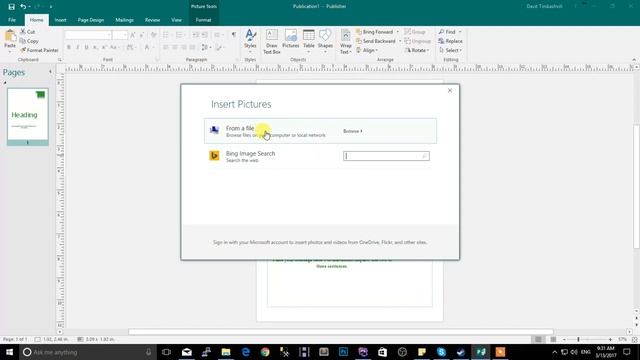Click the zoom out minus button
The width and height of the screenshot is (640, 360).
(564, 340)
